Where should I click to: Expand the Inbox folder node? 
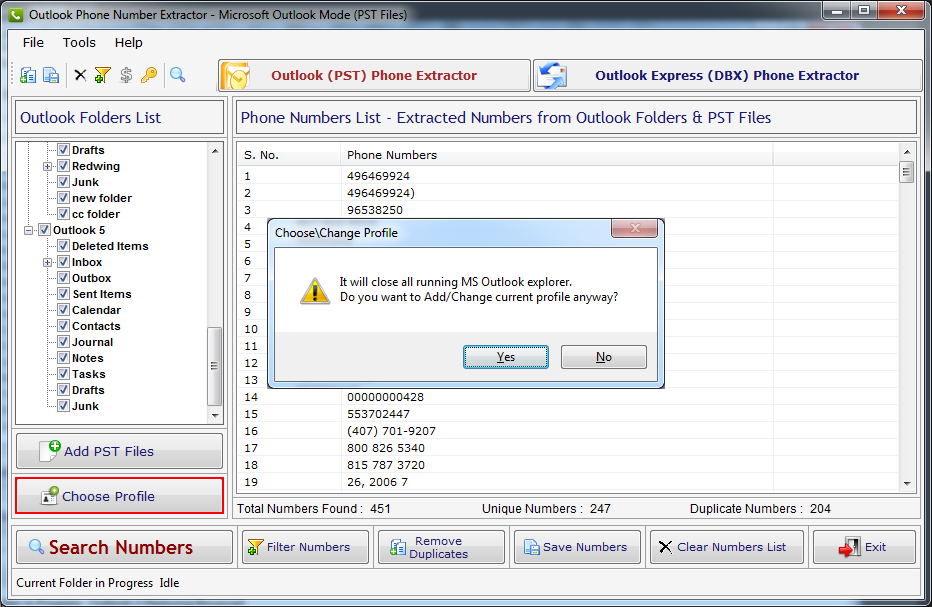click(x=47, y=263)
